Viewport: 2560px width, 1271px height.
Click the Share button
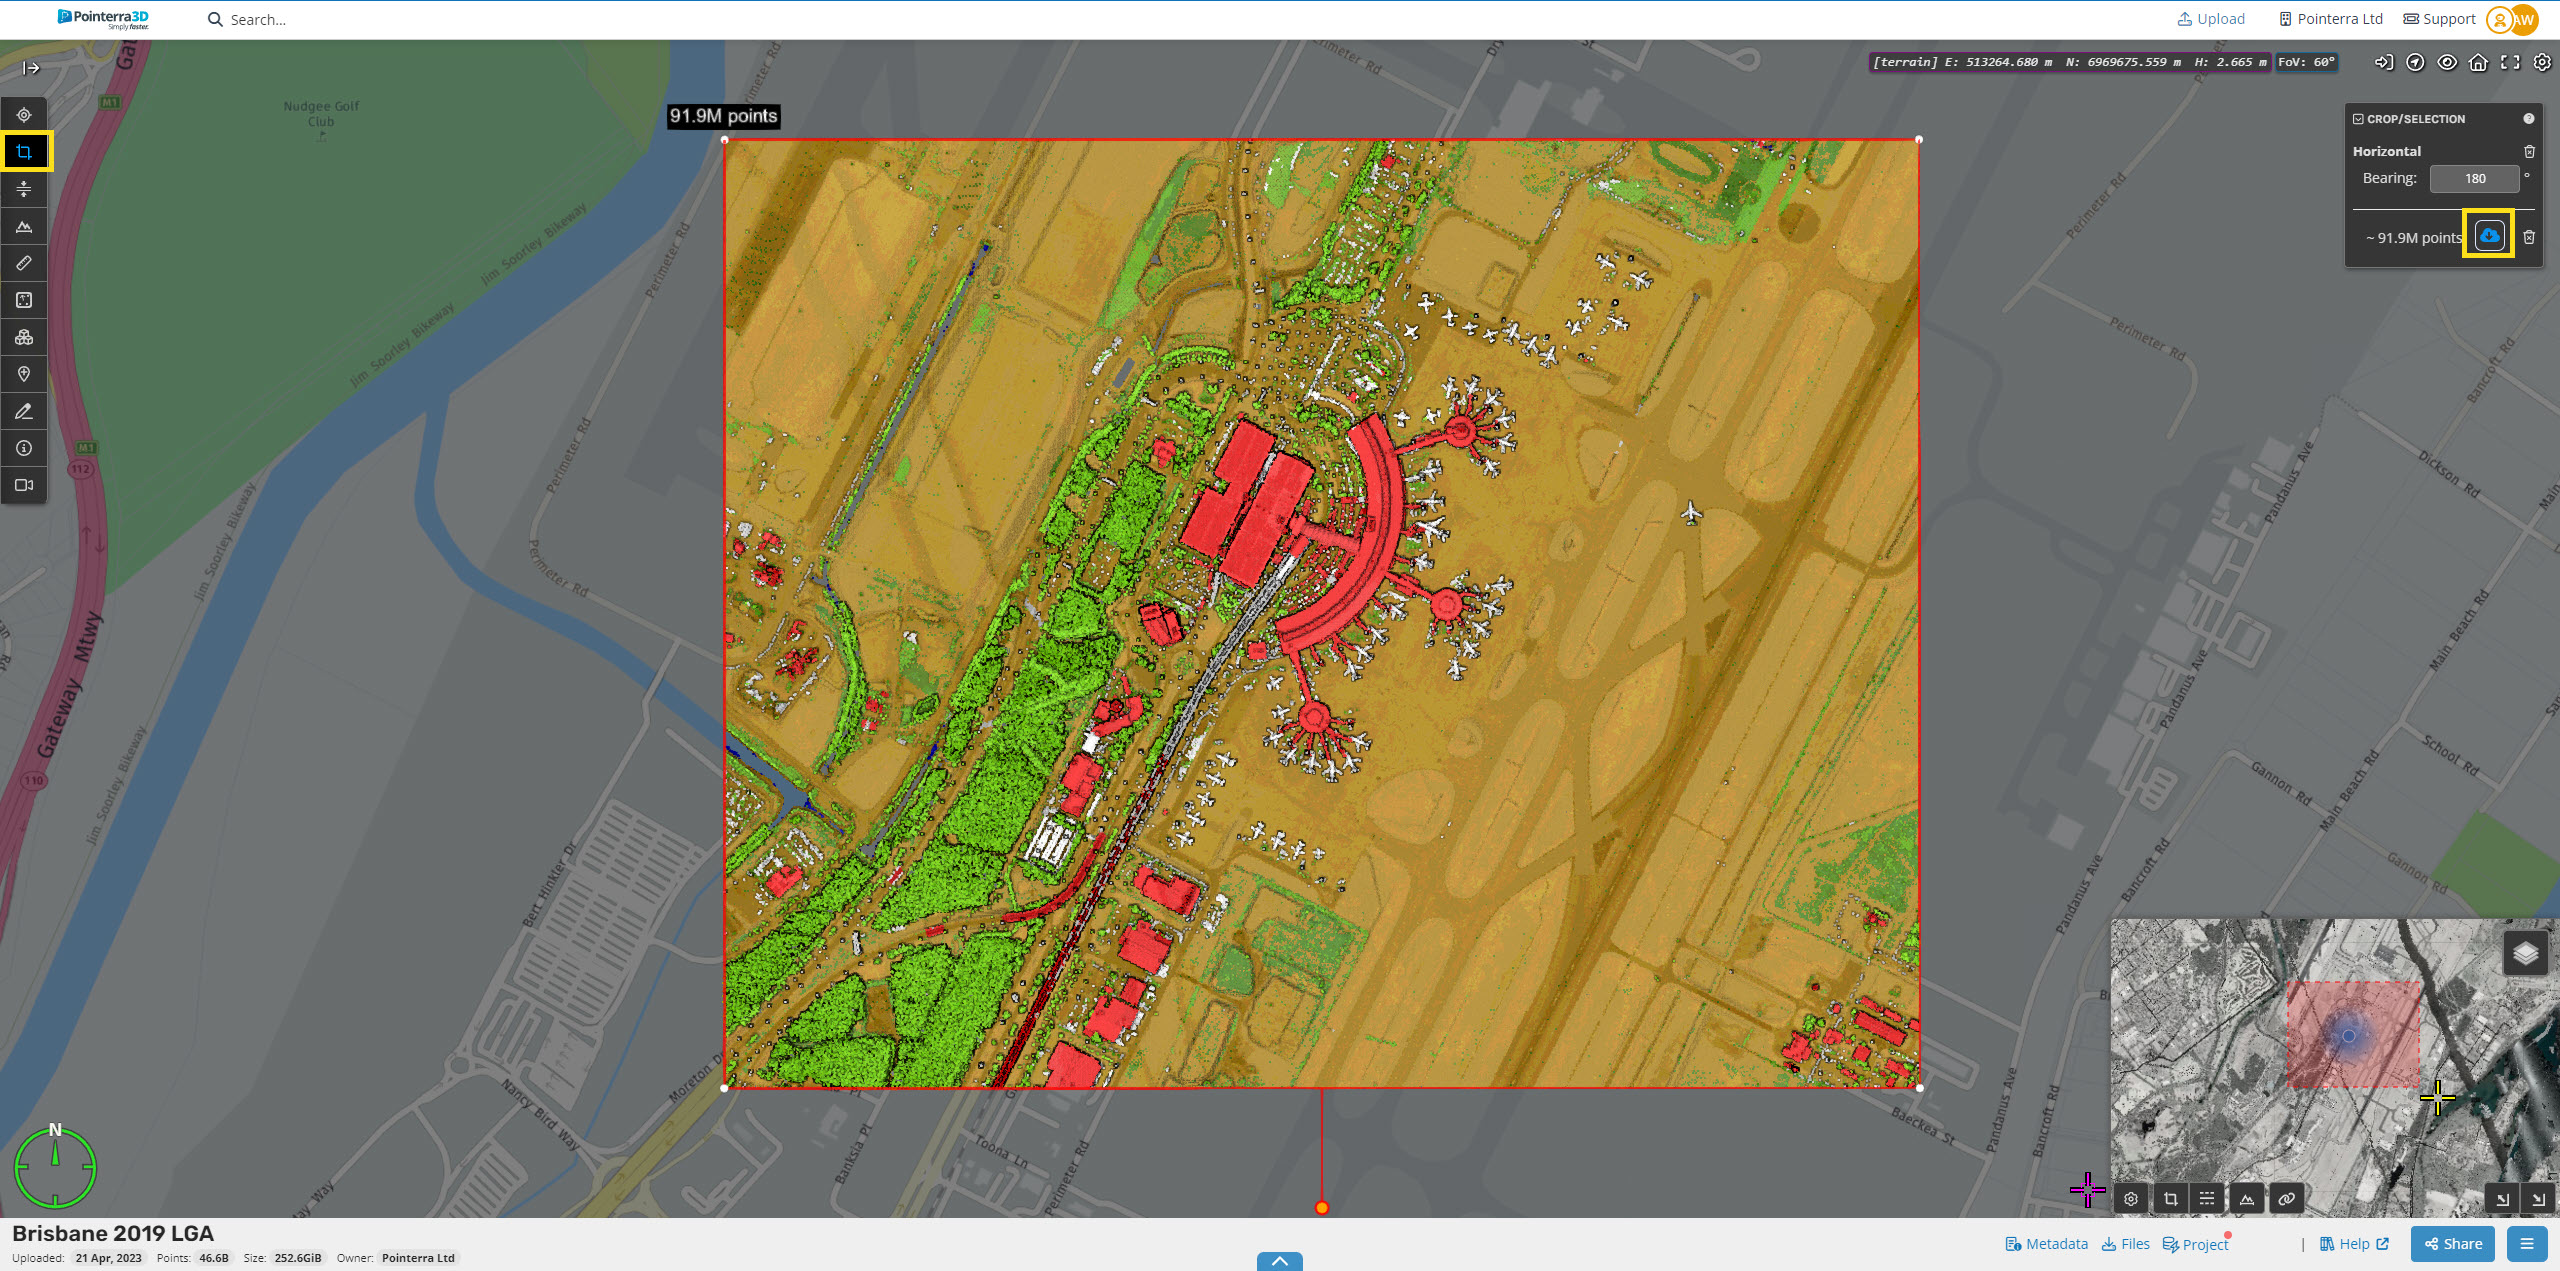point(2453,1244)
